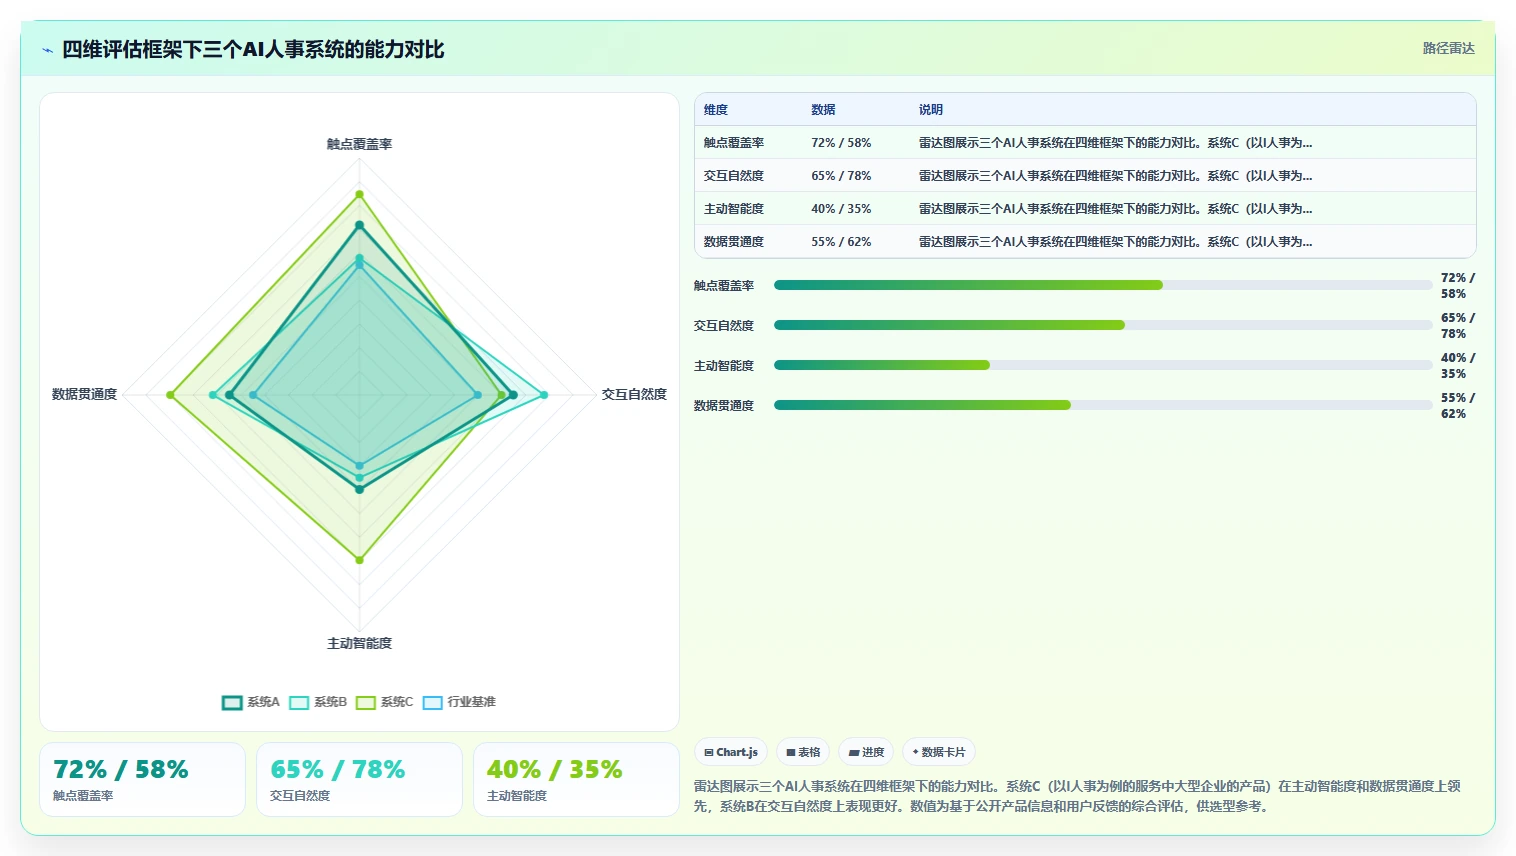The height and width of the screenshot is (856, 1516).
Task: Open the 主动智能度 data card
Action: click(576, 780)
